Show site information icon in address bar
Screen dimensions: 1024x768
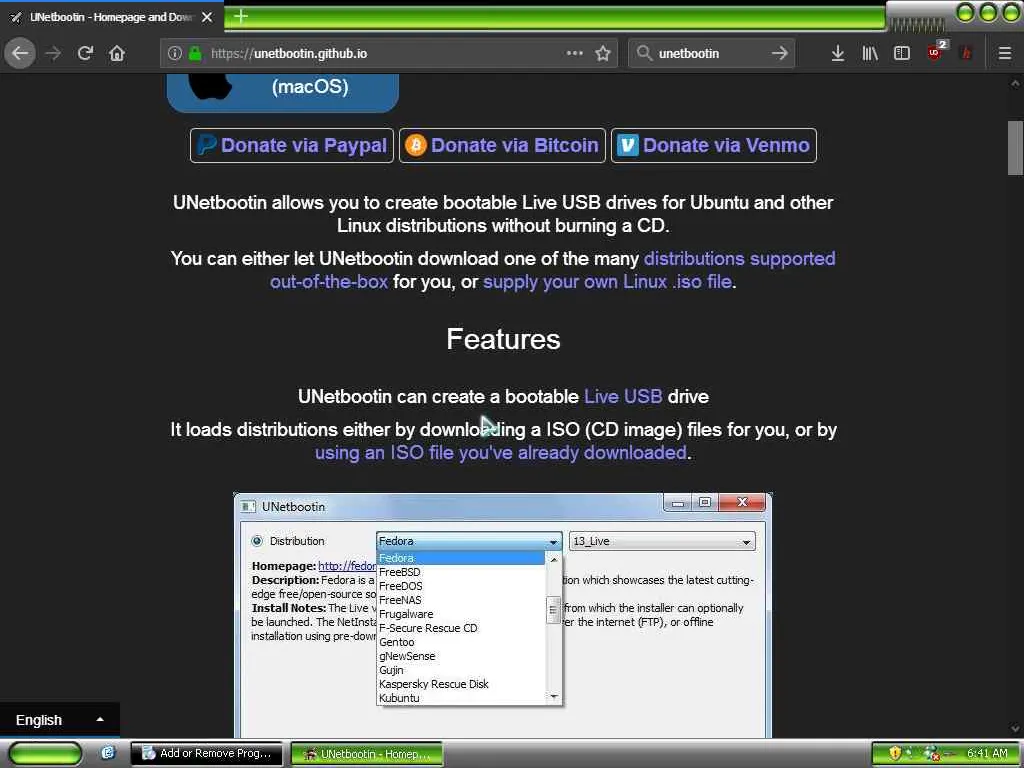[174, 54]
